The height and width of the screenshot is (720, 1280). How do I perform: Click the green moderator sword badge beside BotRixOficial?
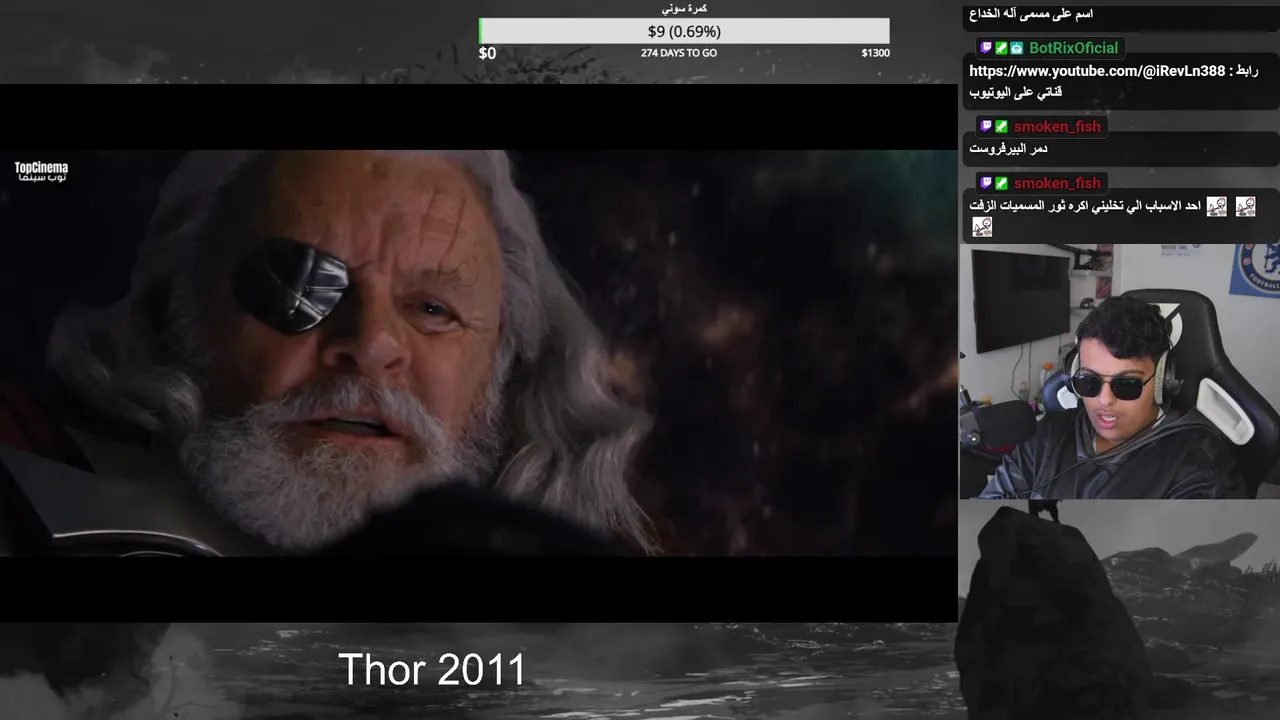click(1001, 48)
